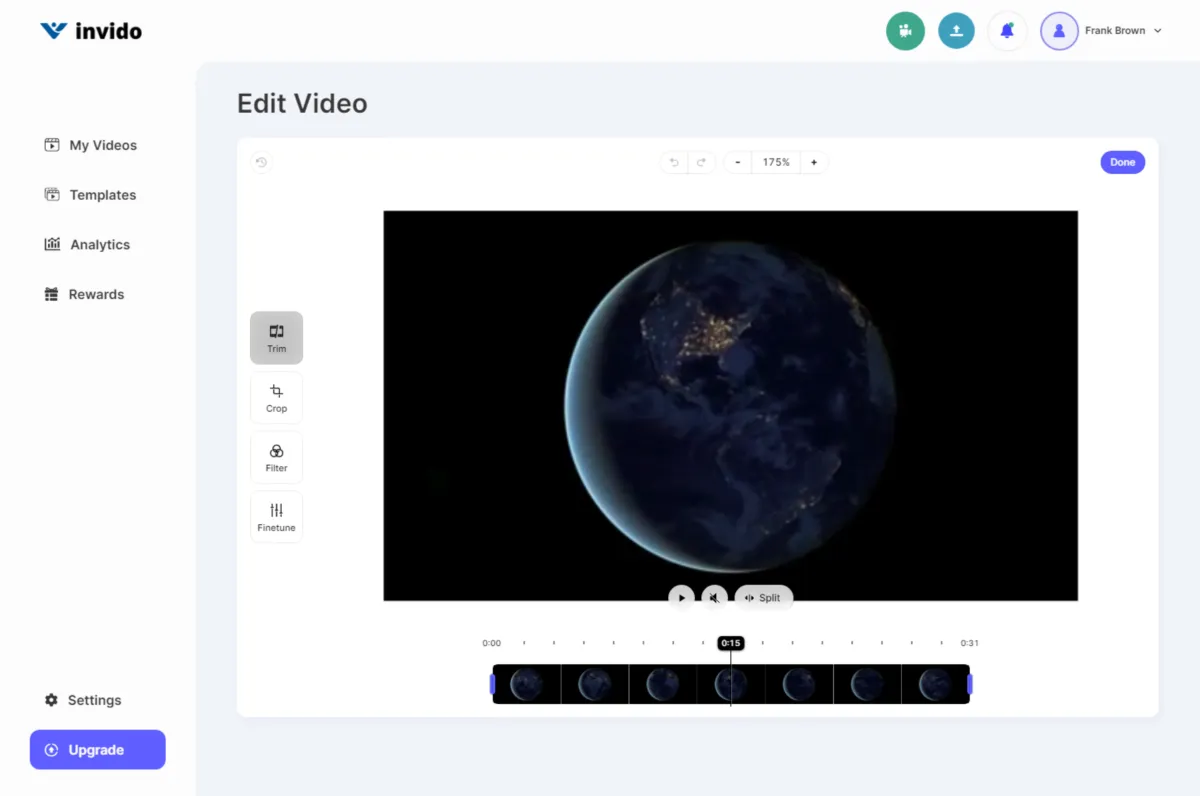This screenshot has height=796, width=1200.
Task: Click the Earth video preview
Action: click(730, 405)
